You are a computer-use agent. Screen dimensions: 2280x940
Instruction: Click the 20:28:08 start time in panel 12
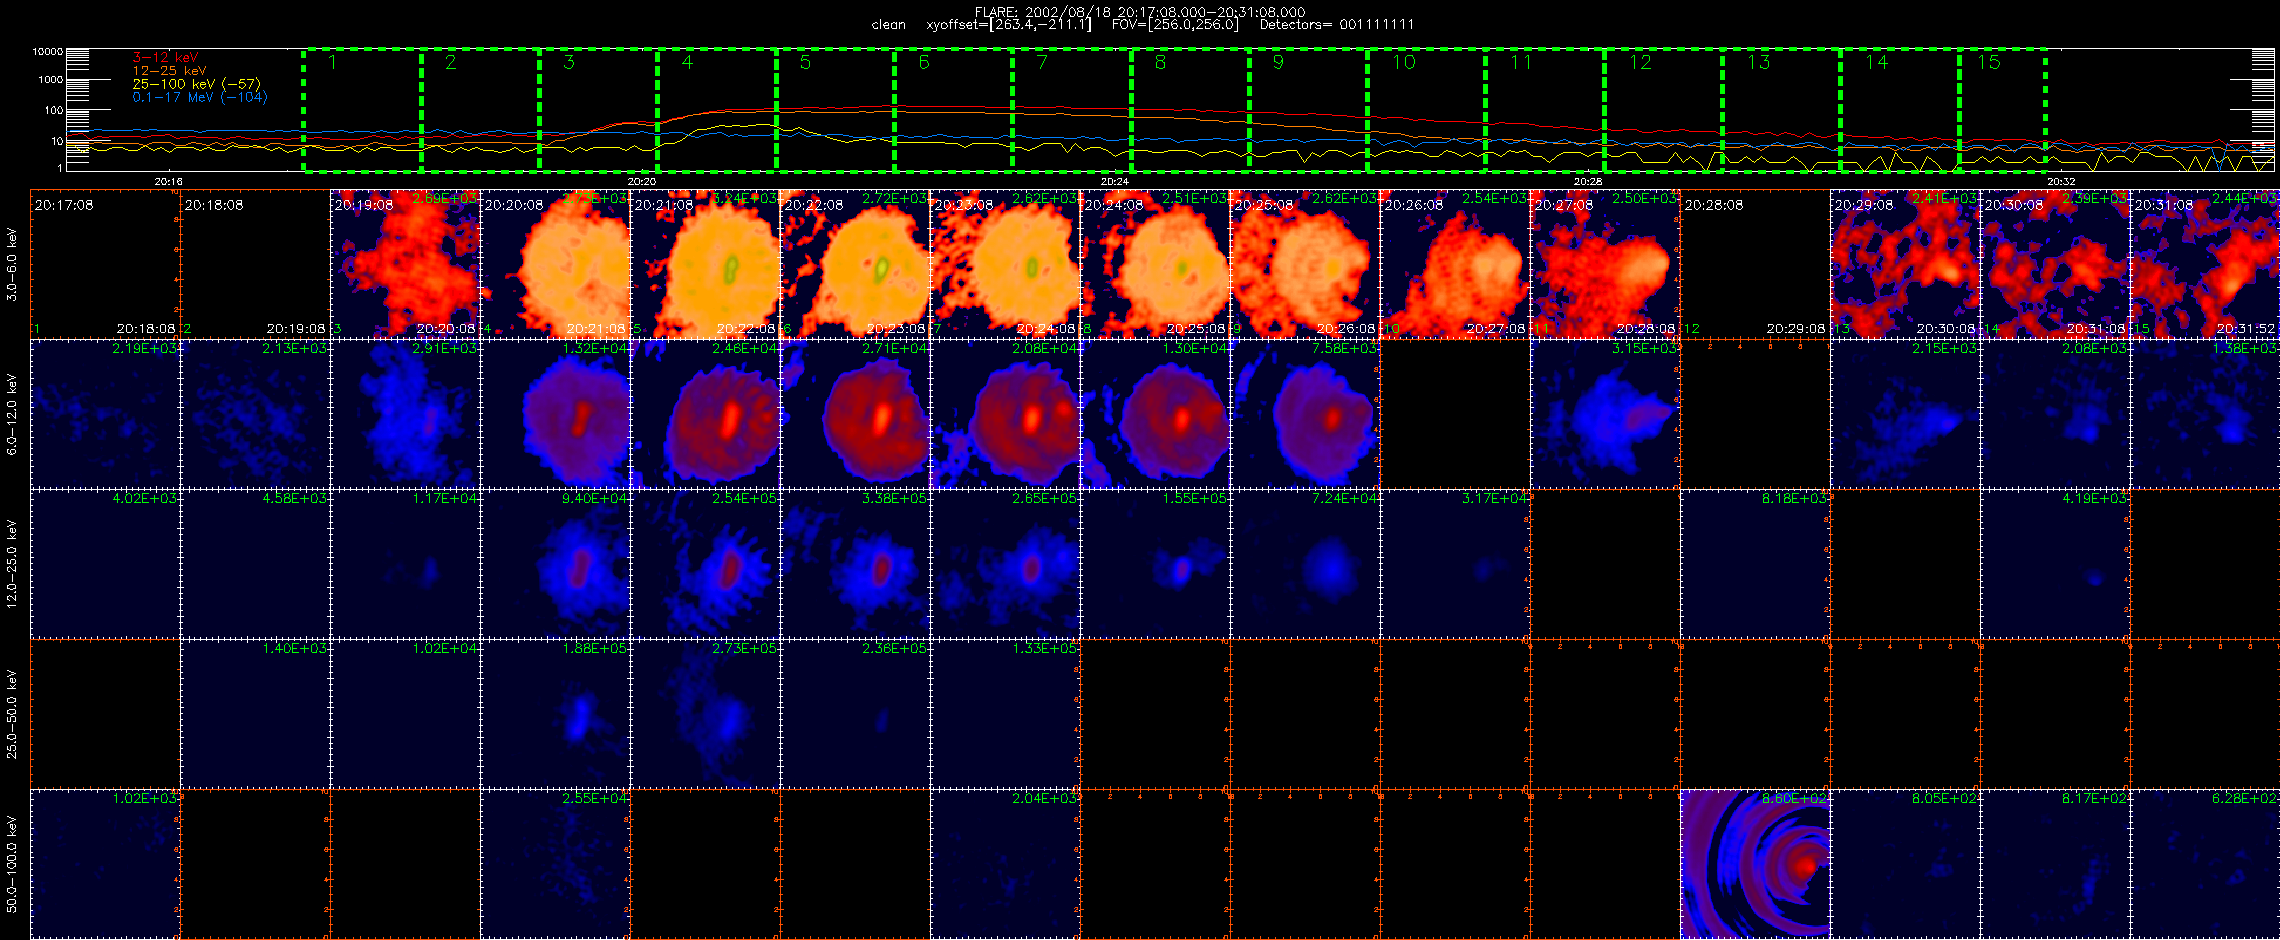(x=1714, y=204)
